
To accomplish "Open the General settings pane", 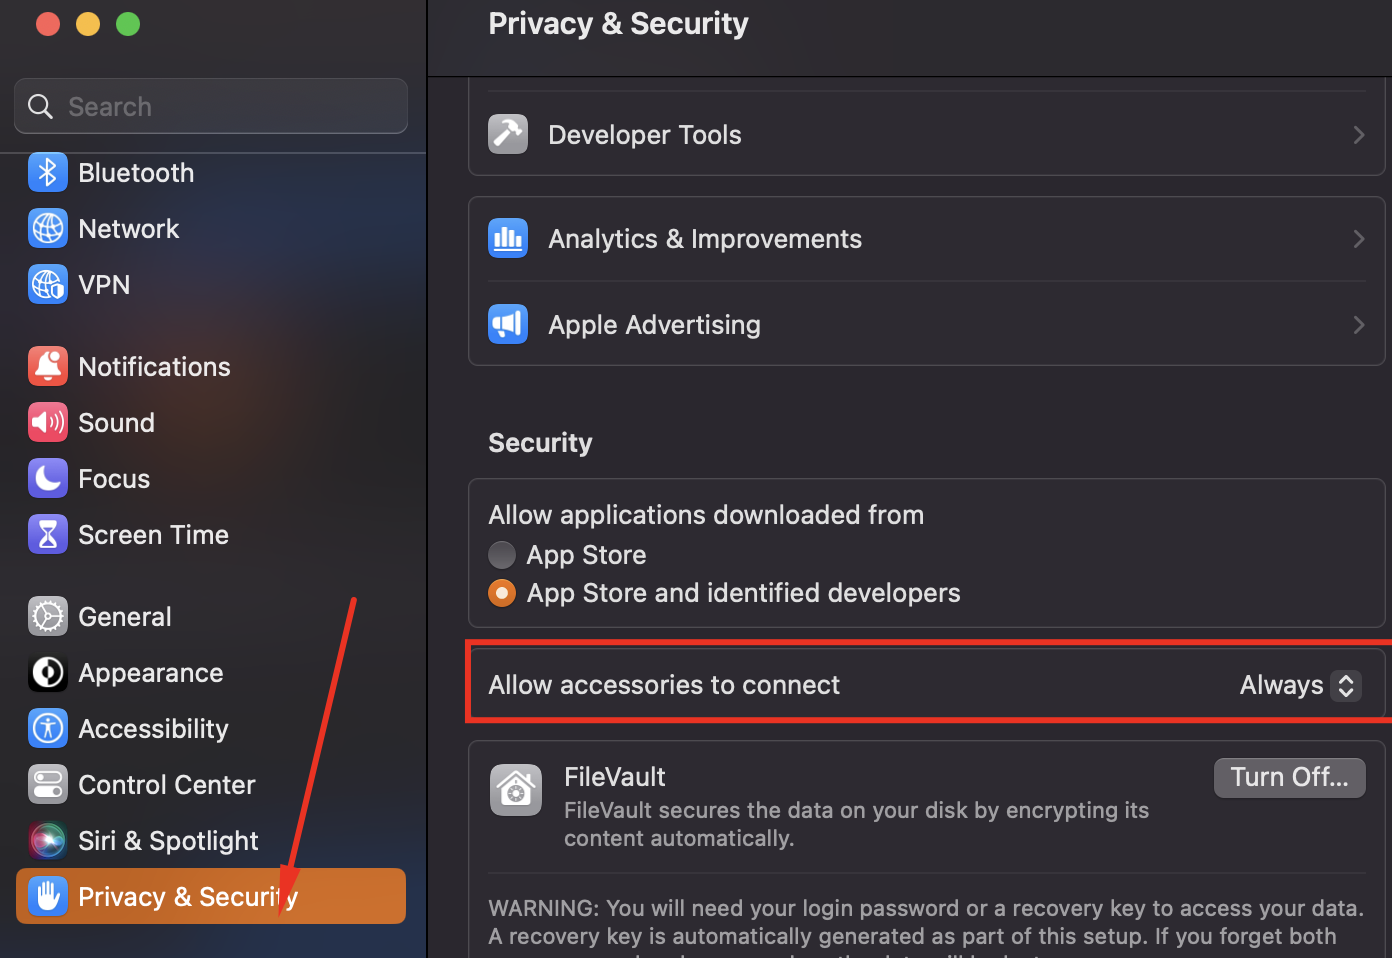I will (x=125, y=617).
